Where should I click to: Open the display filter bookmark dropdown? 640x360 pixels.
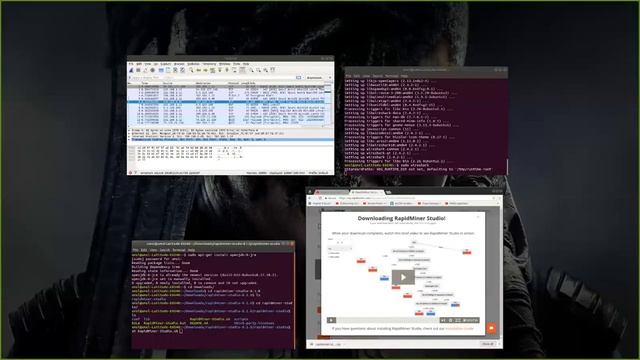coord(129,77)
